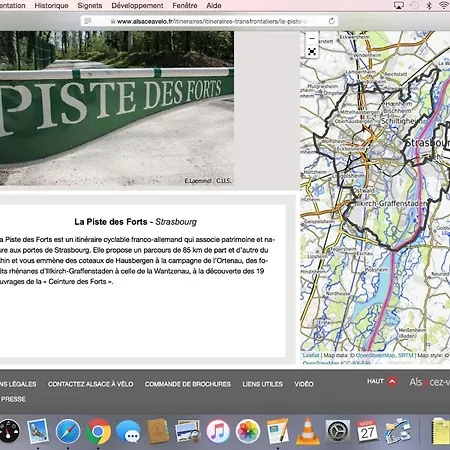450x450 pixels.
Task: Open the VIDÉO footer link
Action: 304,384
